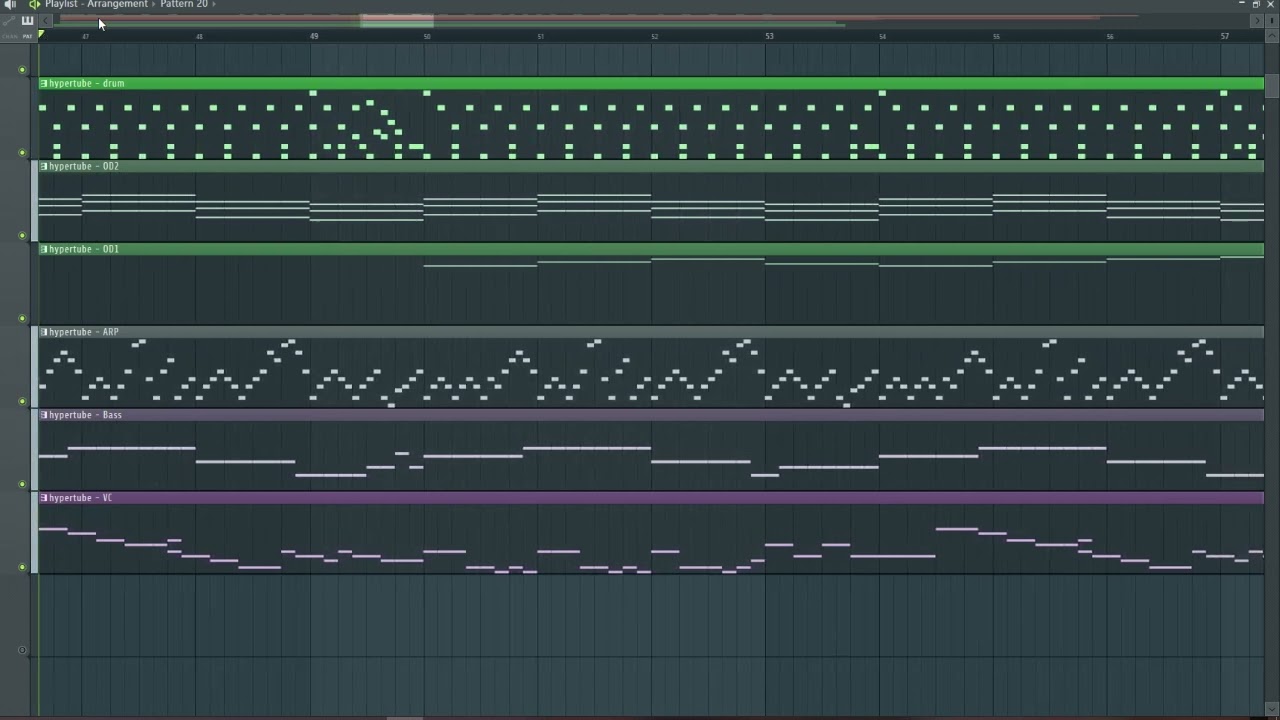
Task: Mute the track holding hypertube - ARP
Action: [x=22, y=402]
